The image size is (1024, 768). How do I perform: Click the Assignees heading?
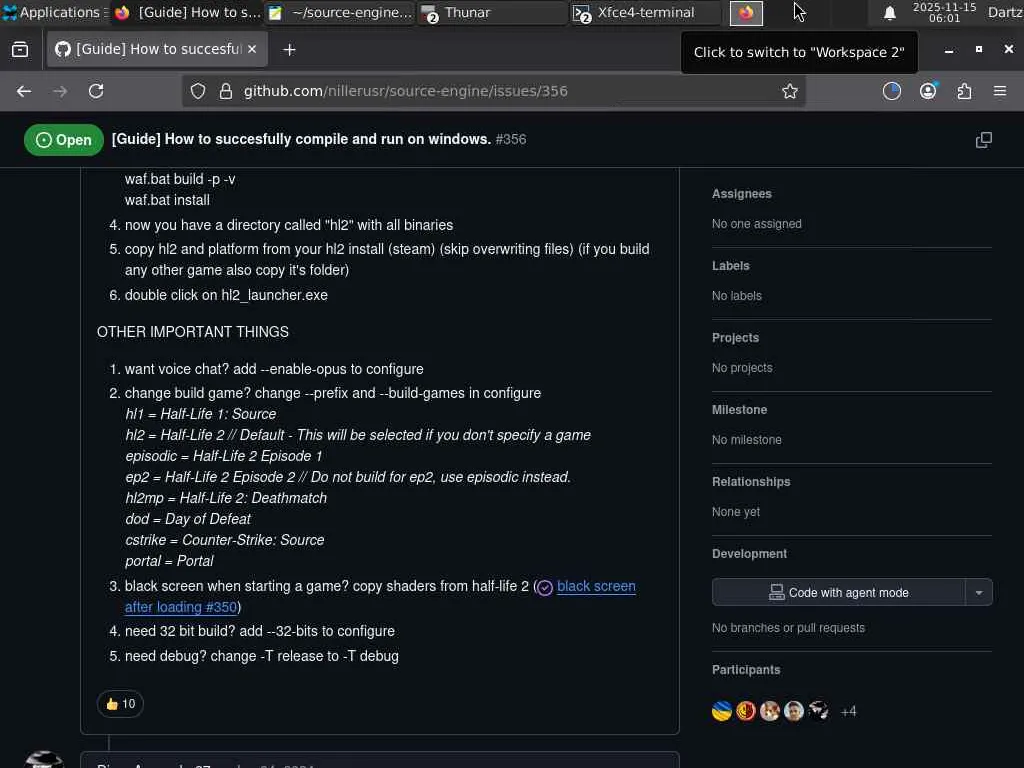point(741,194)
